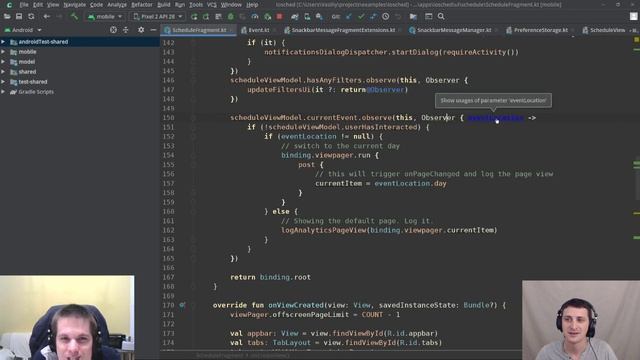
Task: Click the Apply Changes icon next to Run
Action: click(206, 17)
